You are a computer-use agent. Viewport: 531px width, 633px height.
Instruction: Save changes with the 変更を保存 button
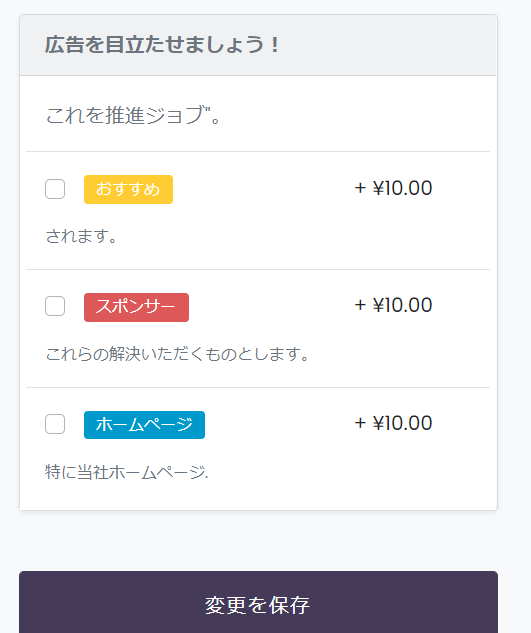coord(258,604)
